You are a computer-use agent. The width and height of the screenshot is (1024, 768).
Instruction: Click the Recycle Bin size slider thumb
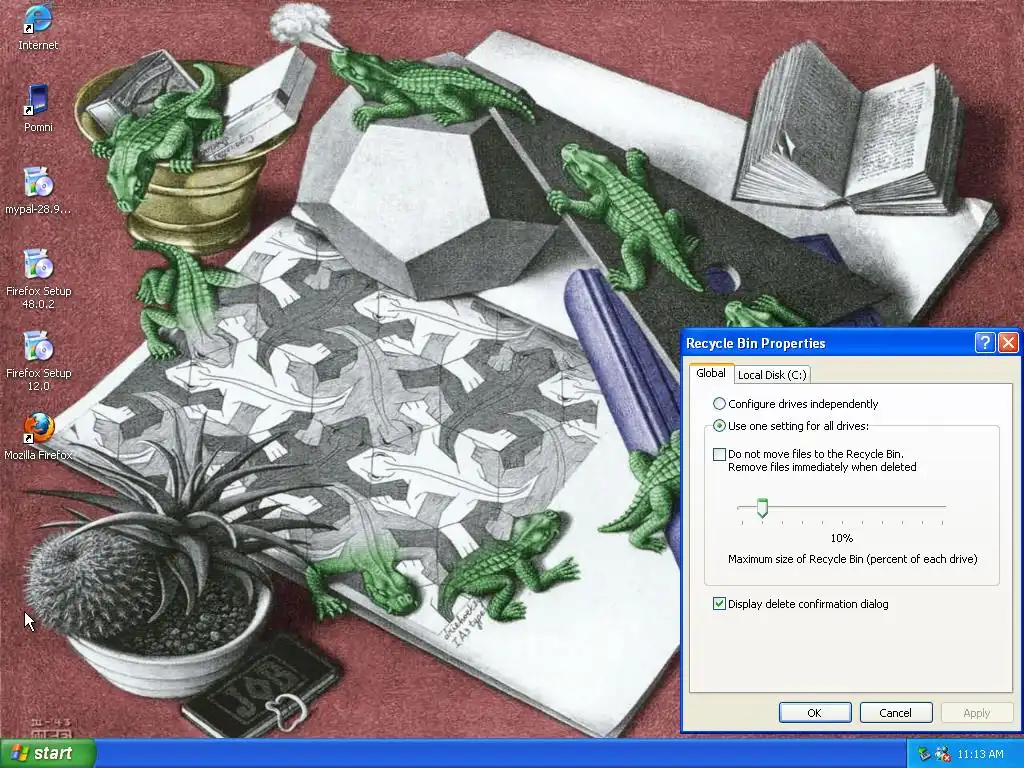click(762, 507)
